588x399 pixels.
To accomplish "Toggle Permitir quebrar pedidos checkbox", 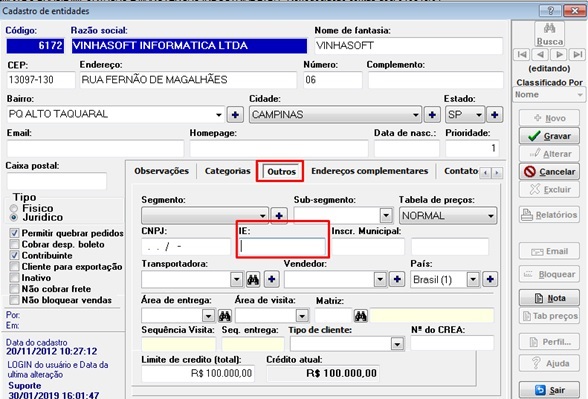I will click(14, 233).
